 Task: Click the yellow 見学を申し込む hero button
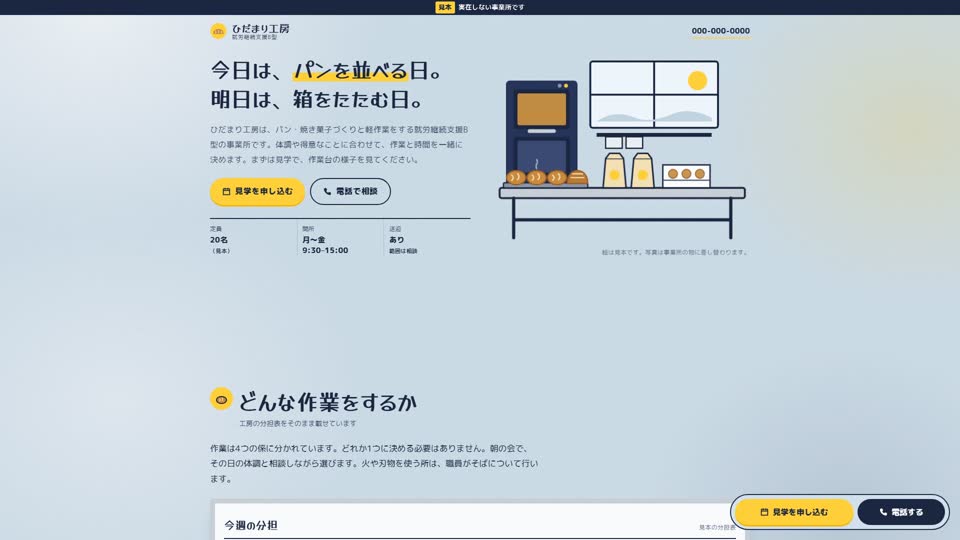(257, 192)
